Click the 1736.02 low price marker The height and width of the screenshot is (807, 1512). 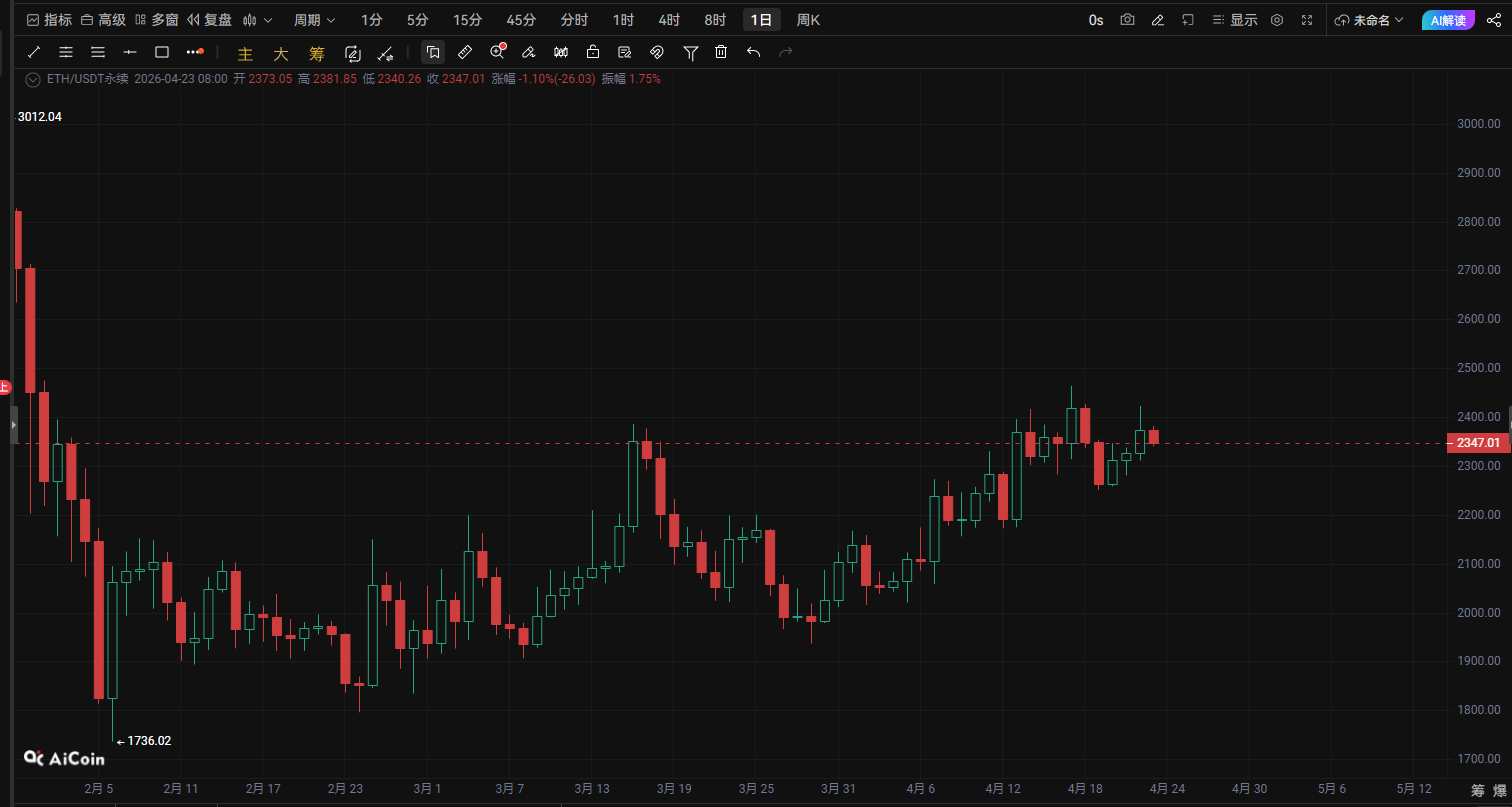pyautogui.click(x=149, y=741)
